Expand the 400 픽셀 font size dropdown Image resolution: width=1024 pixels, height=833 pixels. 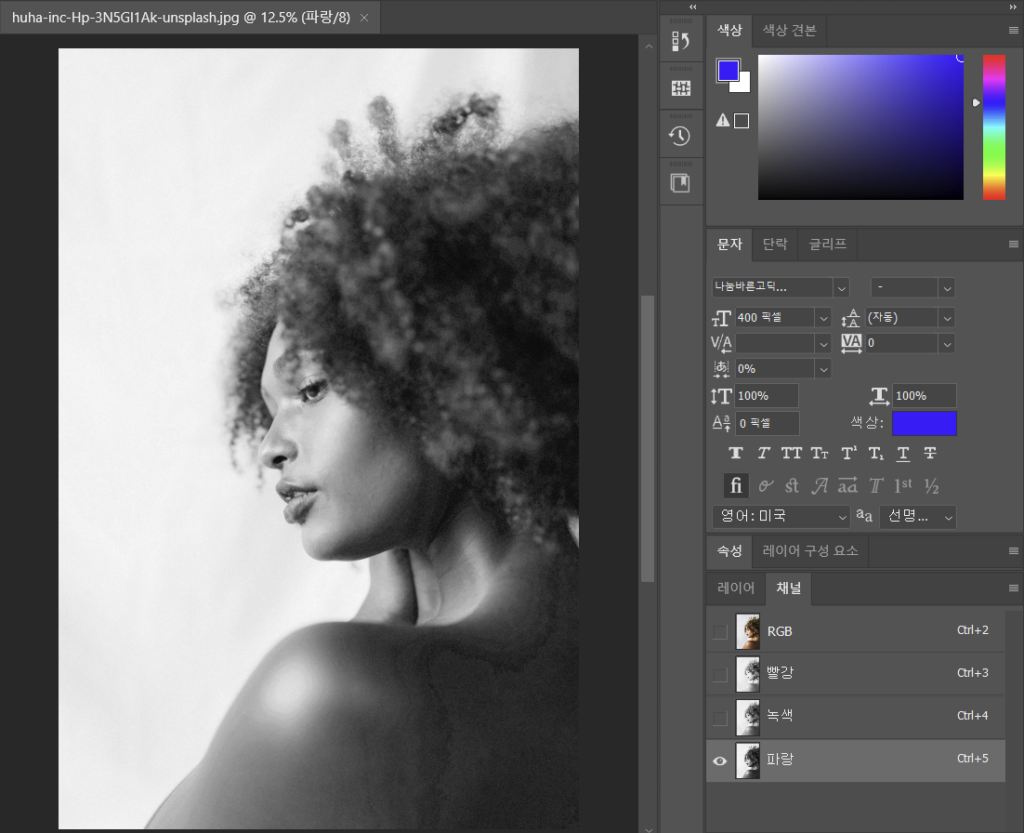[x=823, y=318]
